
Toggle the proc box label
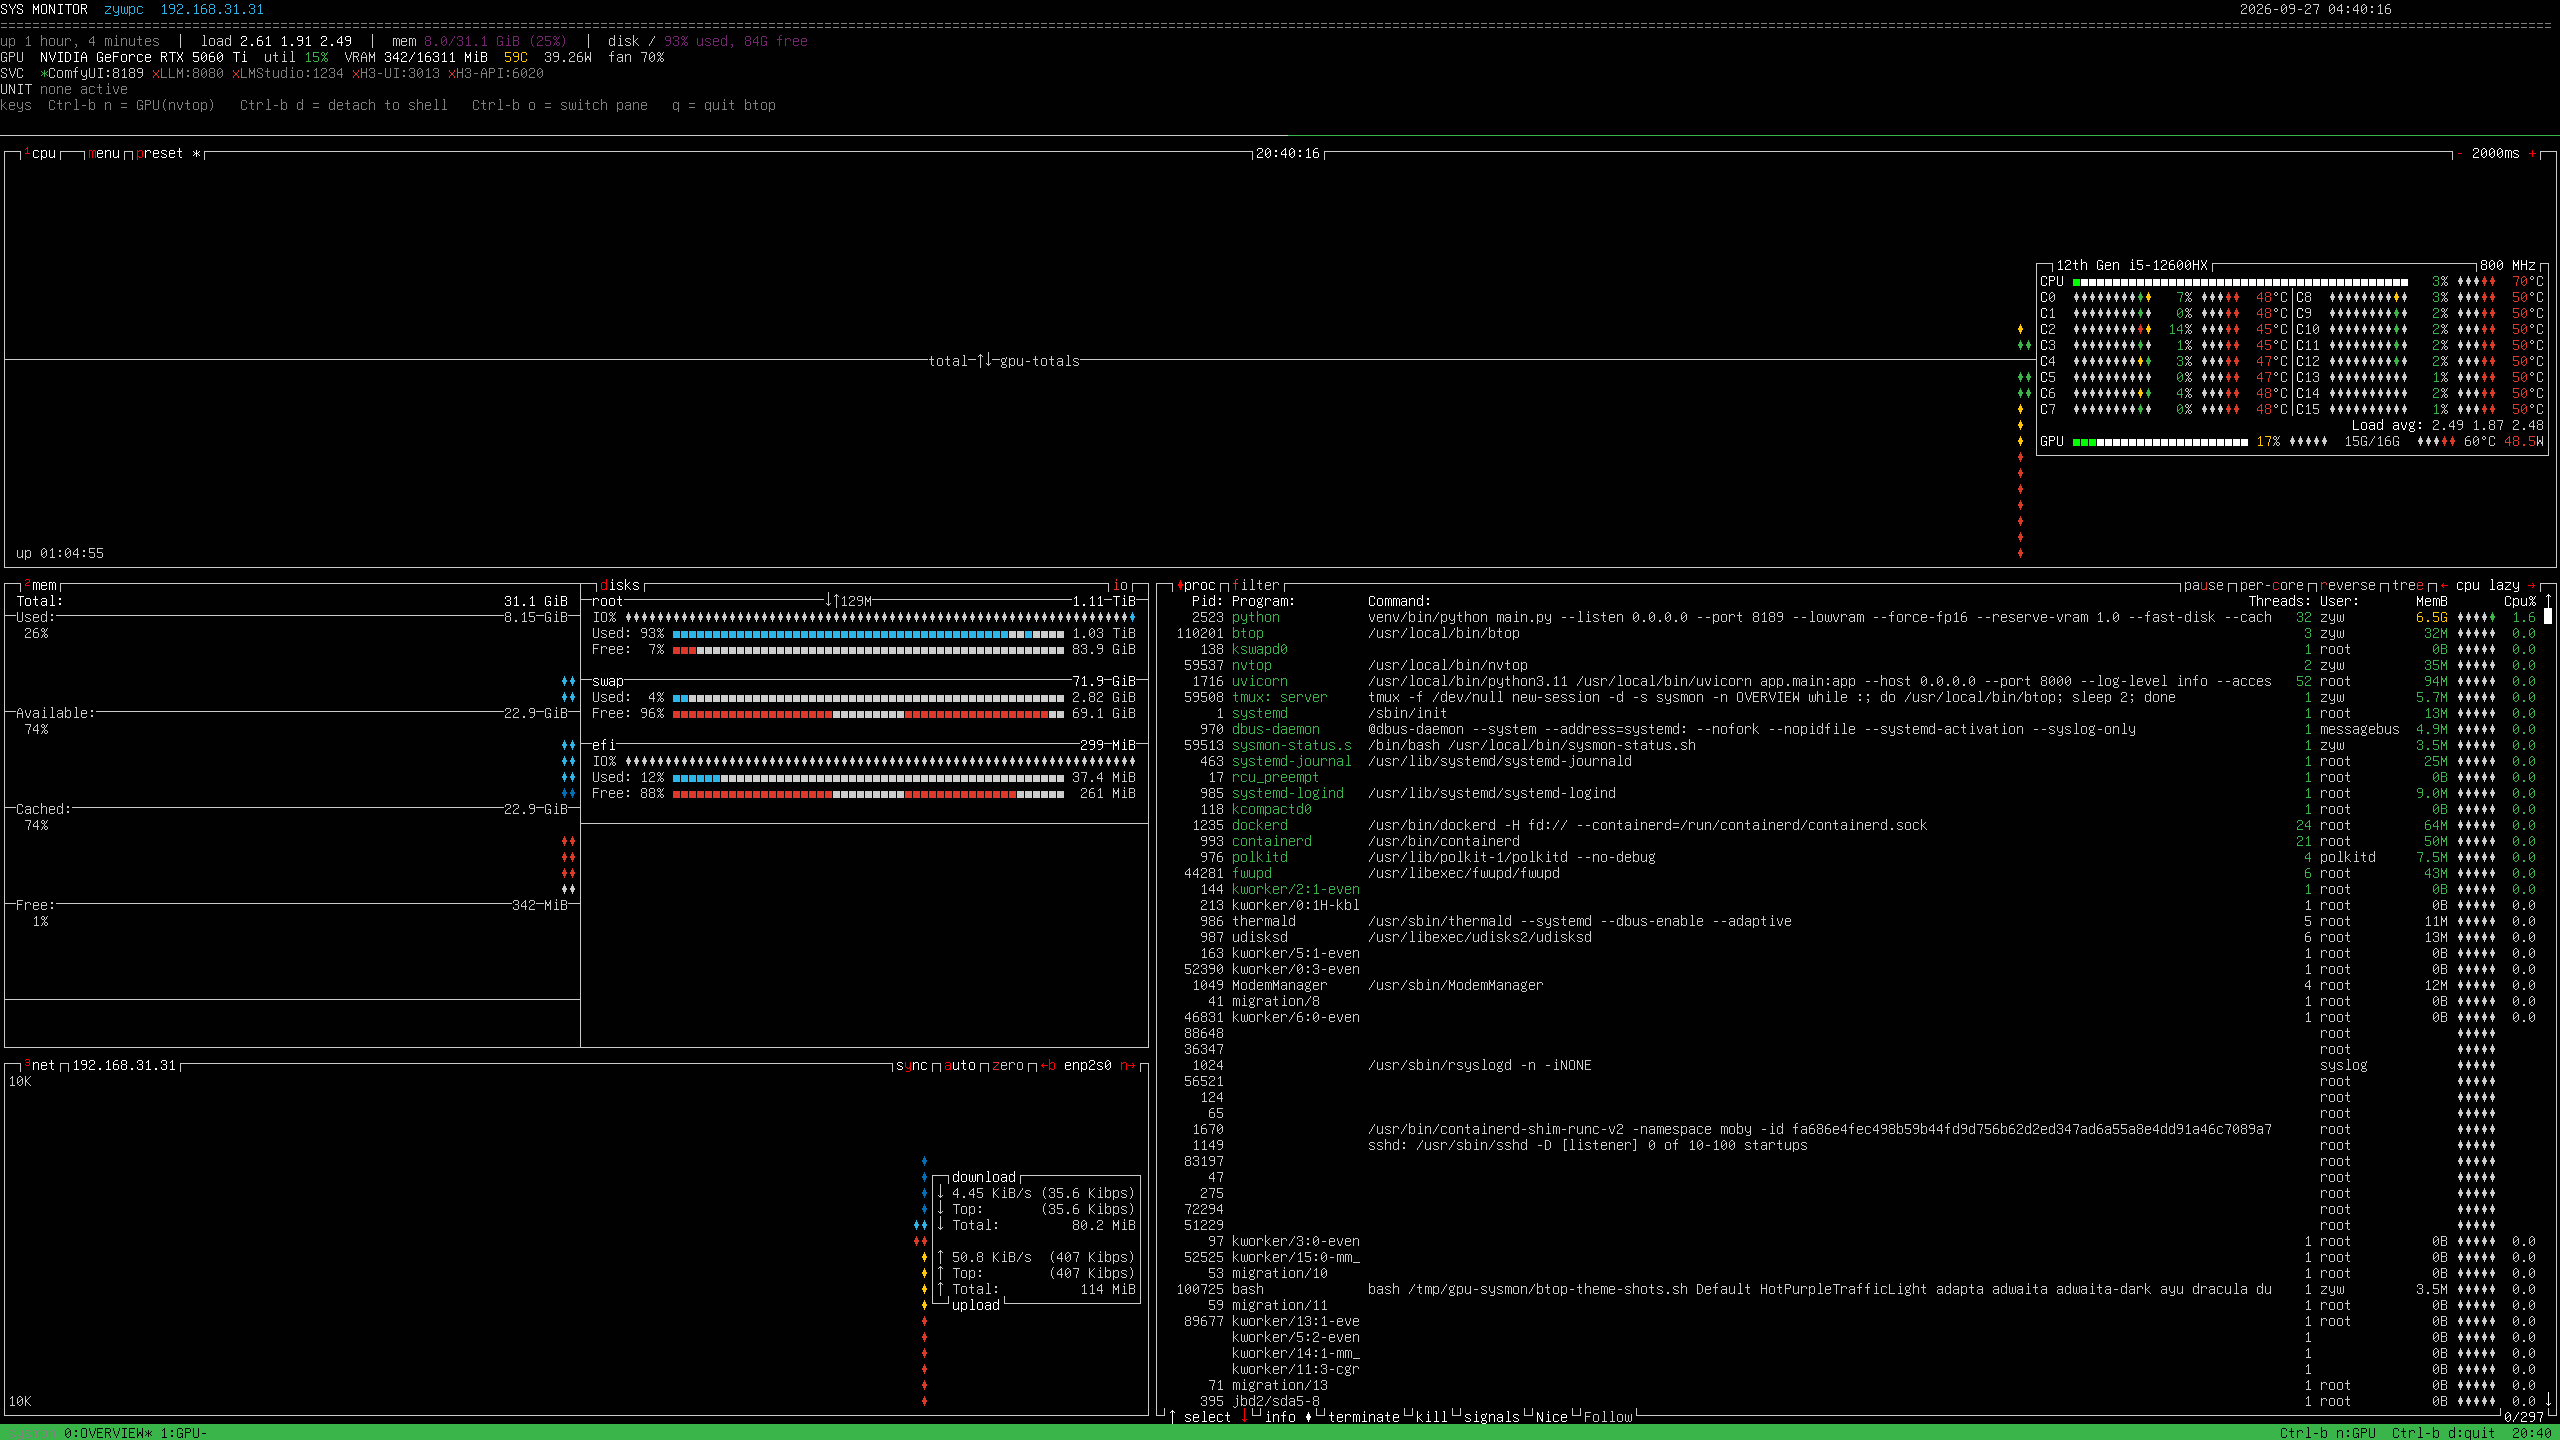[1196, 585]
